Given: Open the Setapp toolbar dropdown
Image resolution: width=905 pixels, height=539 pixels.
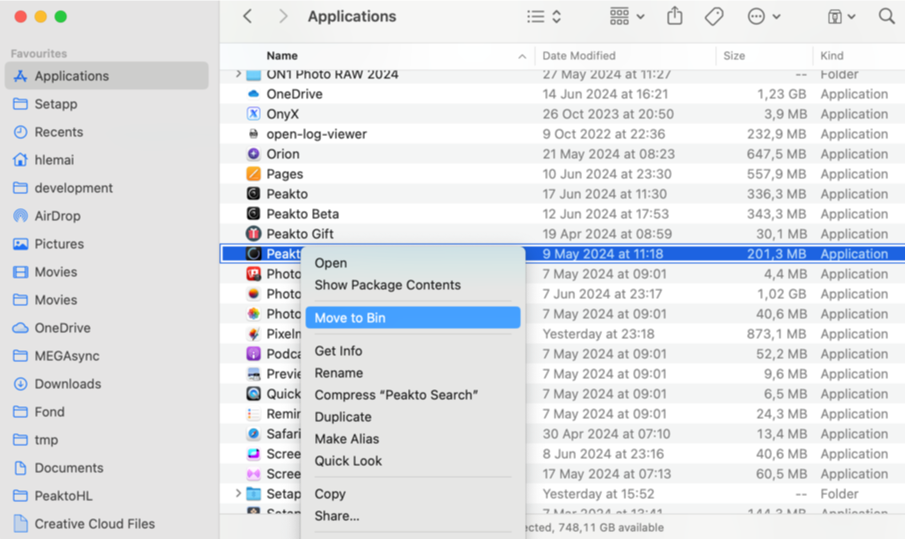Looking at the screenshot, I should point(841,17).
